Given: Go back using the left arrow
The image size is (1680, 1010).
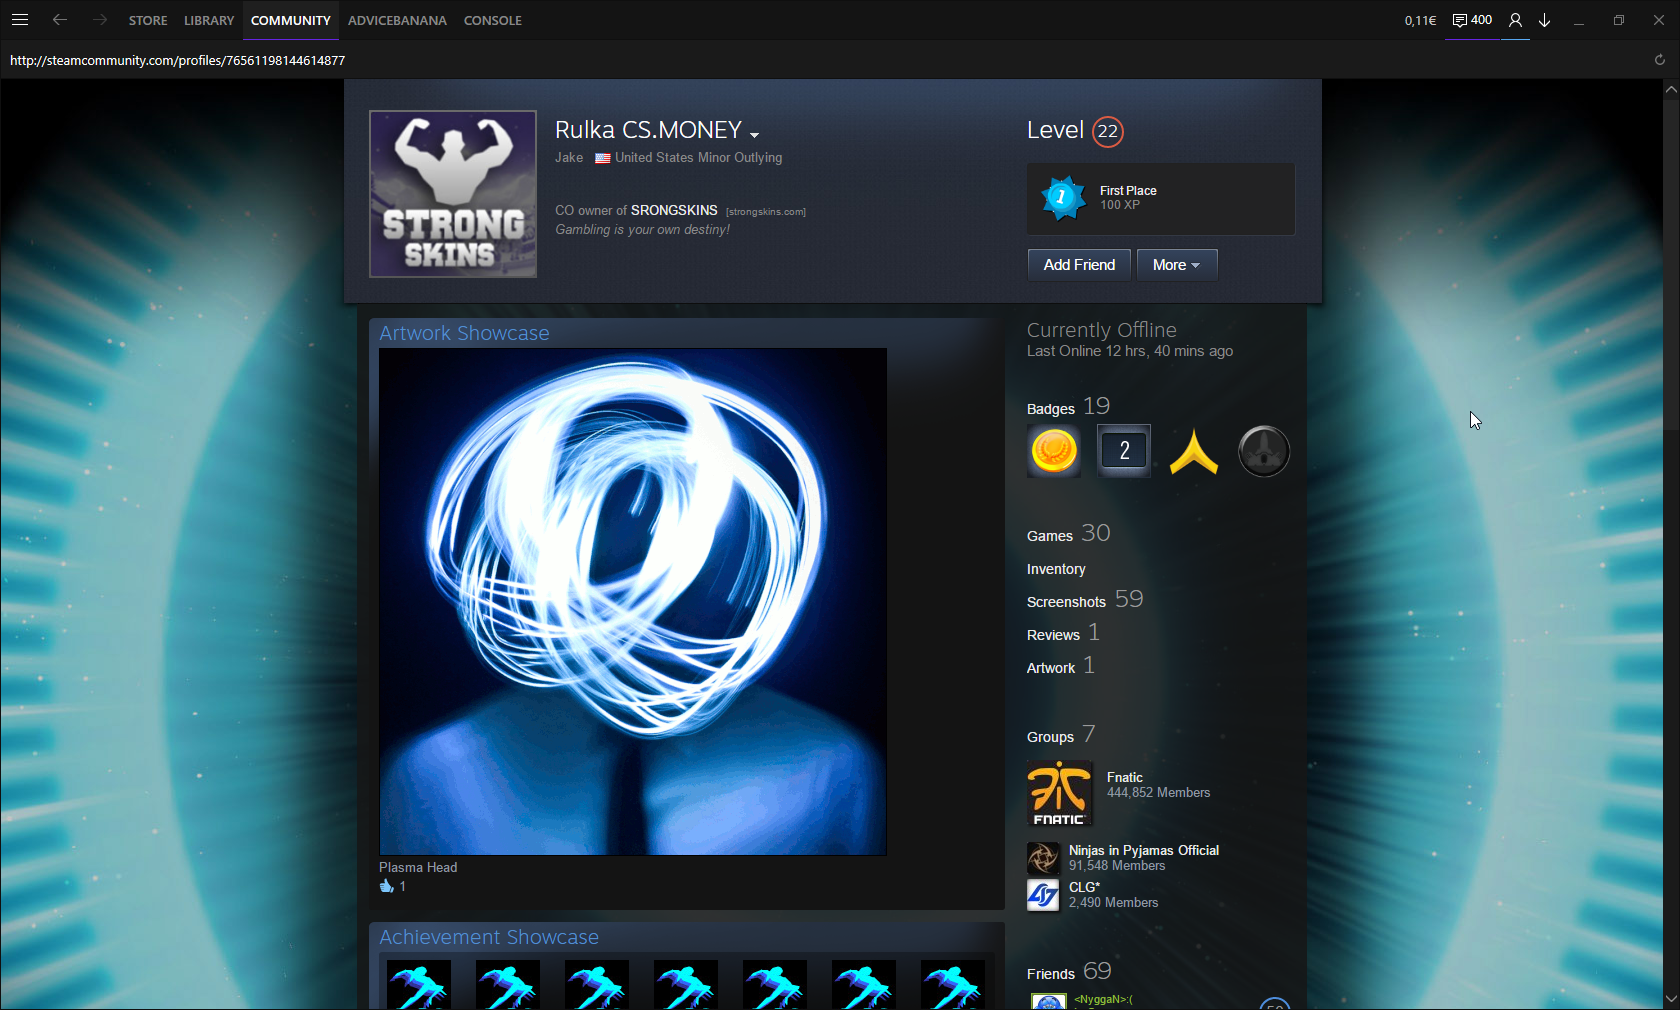Looking at the screenshot, I should click(x=60, y=20).
